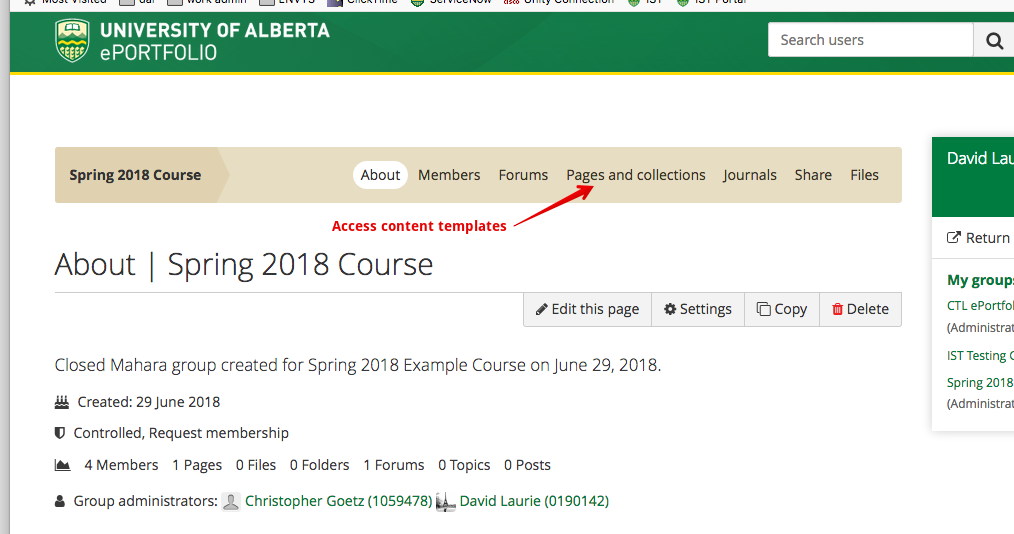Click the 4 Members statistic
The image size is (1014, 534).
(x=121, y=465)
